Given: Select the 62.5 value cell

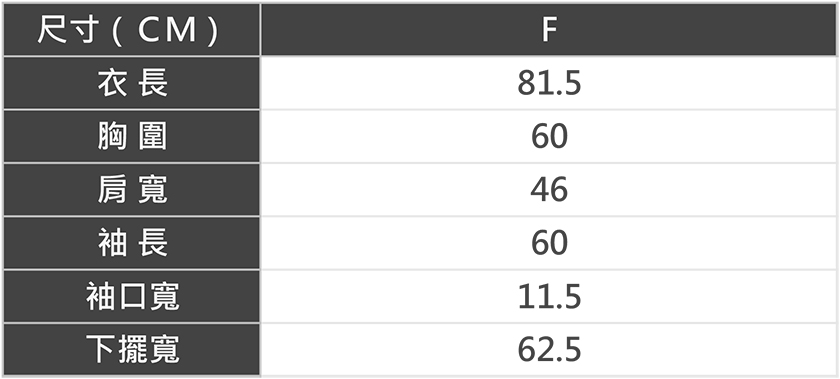Looking at the screenshot, I should click(x=549, y=350).
